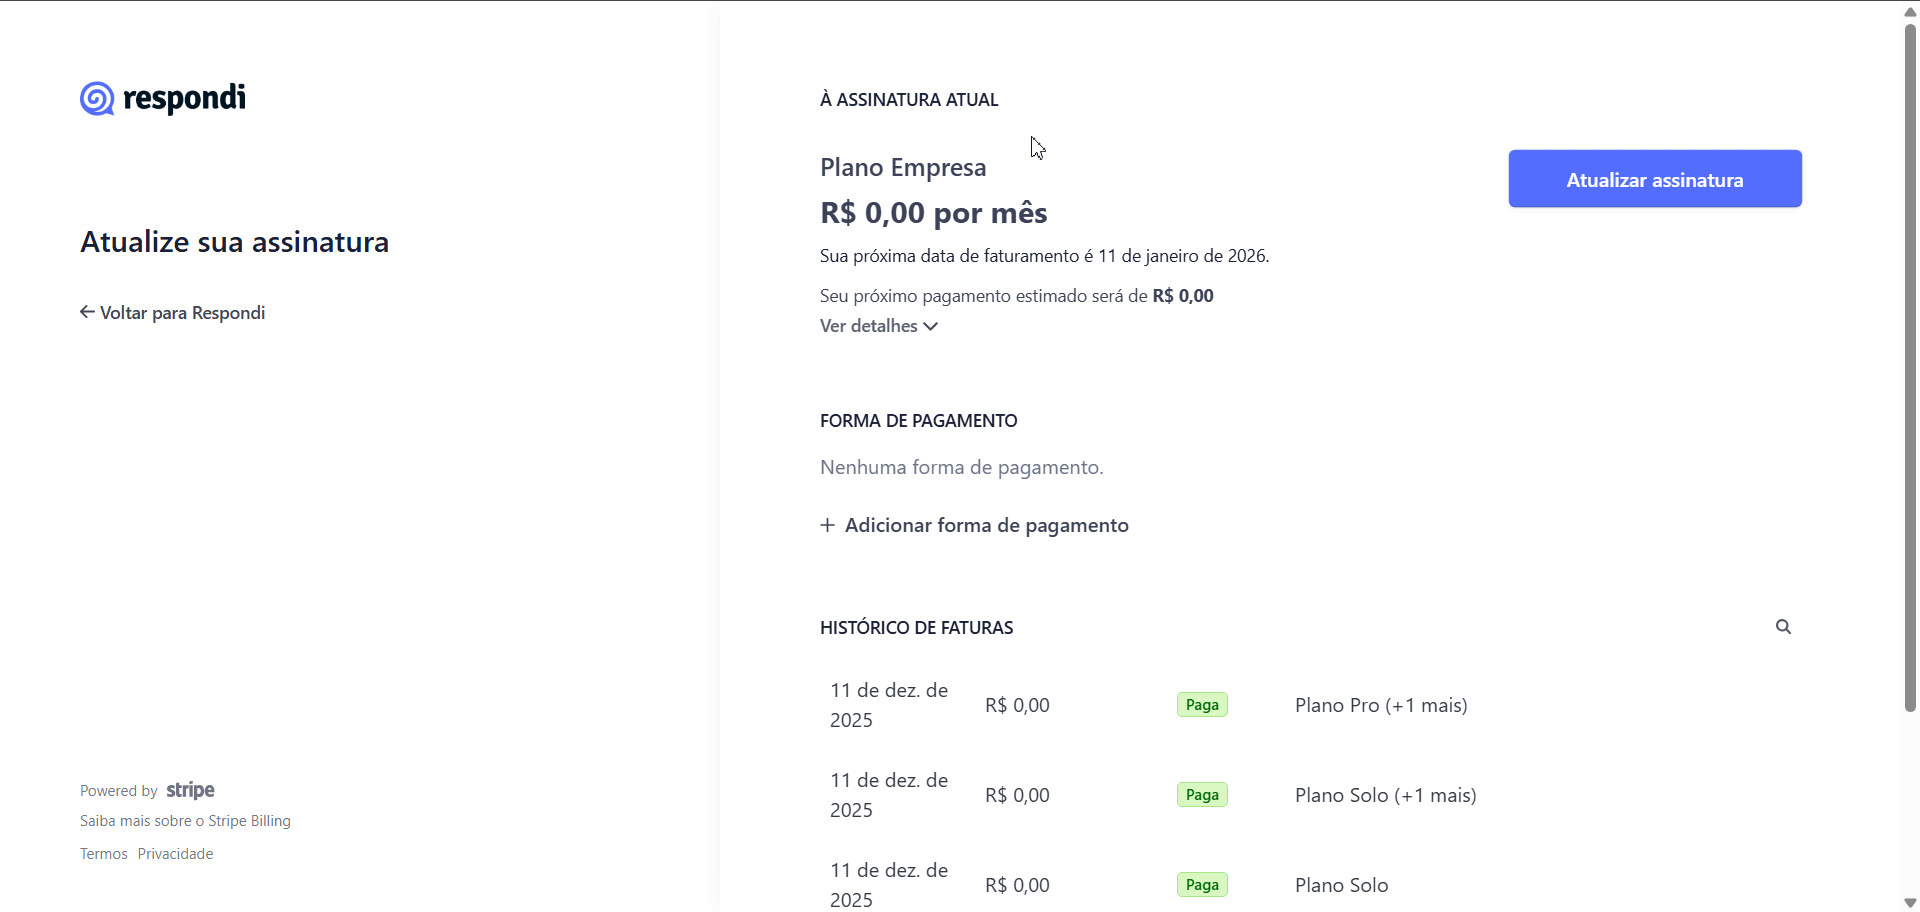The height and width of the screenshot is (912, 1920).
Task: Click the Stripe logo in footer
Action: 191,790
